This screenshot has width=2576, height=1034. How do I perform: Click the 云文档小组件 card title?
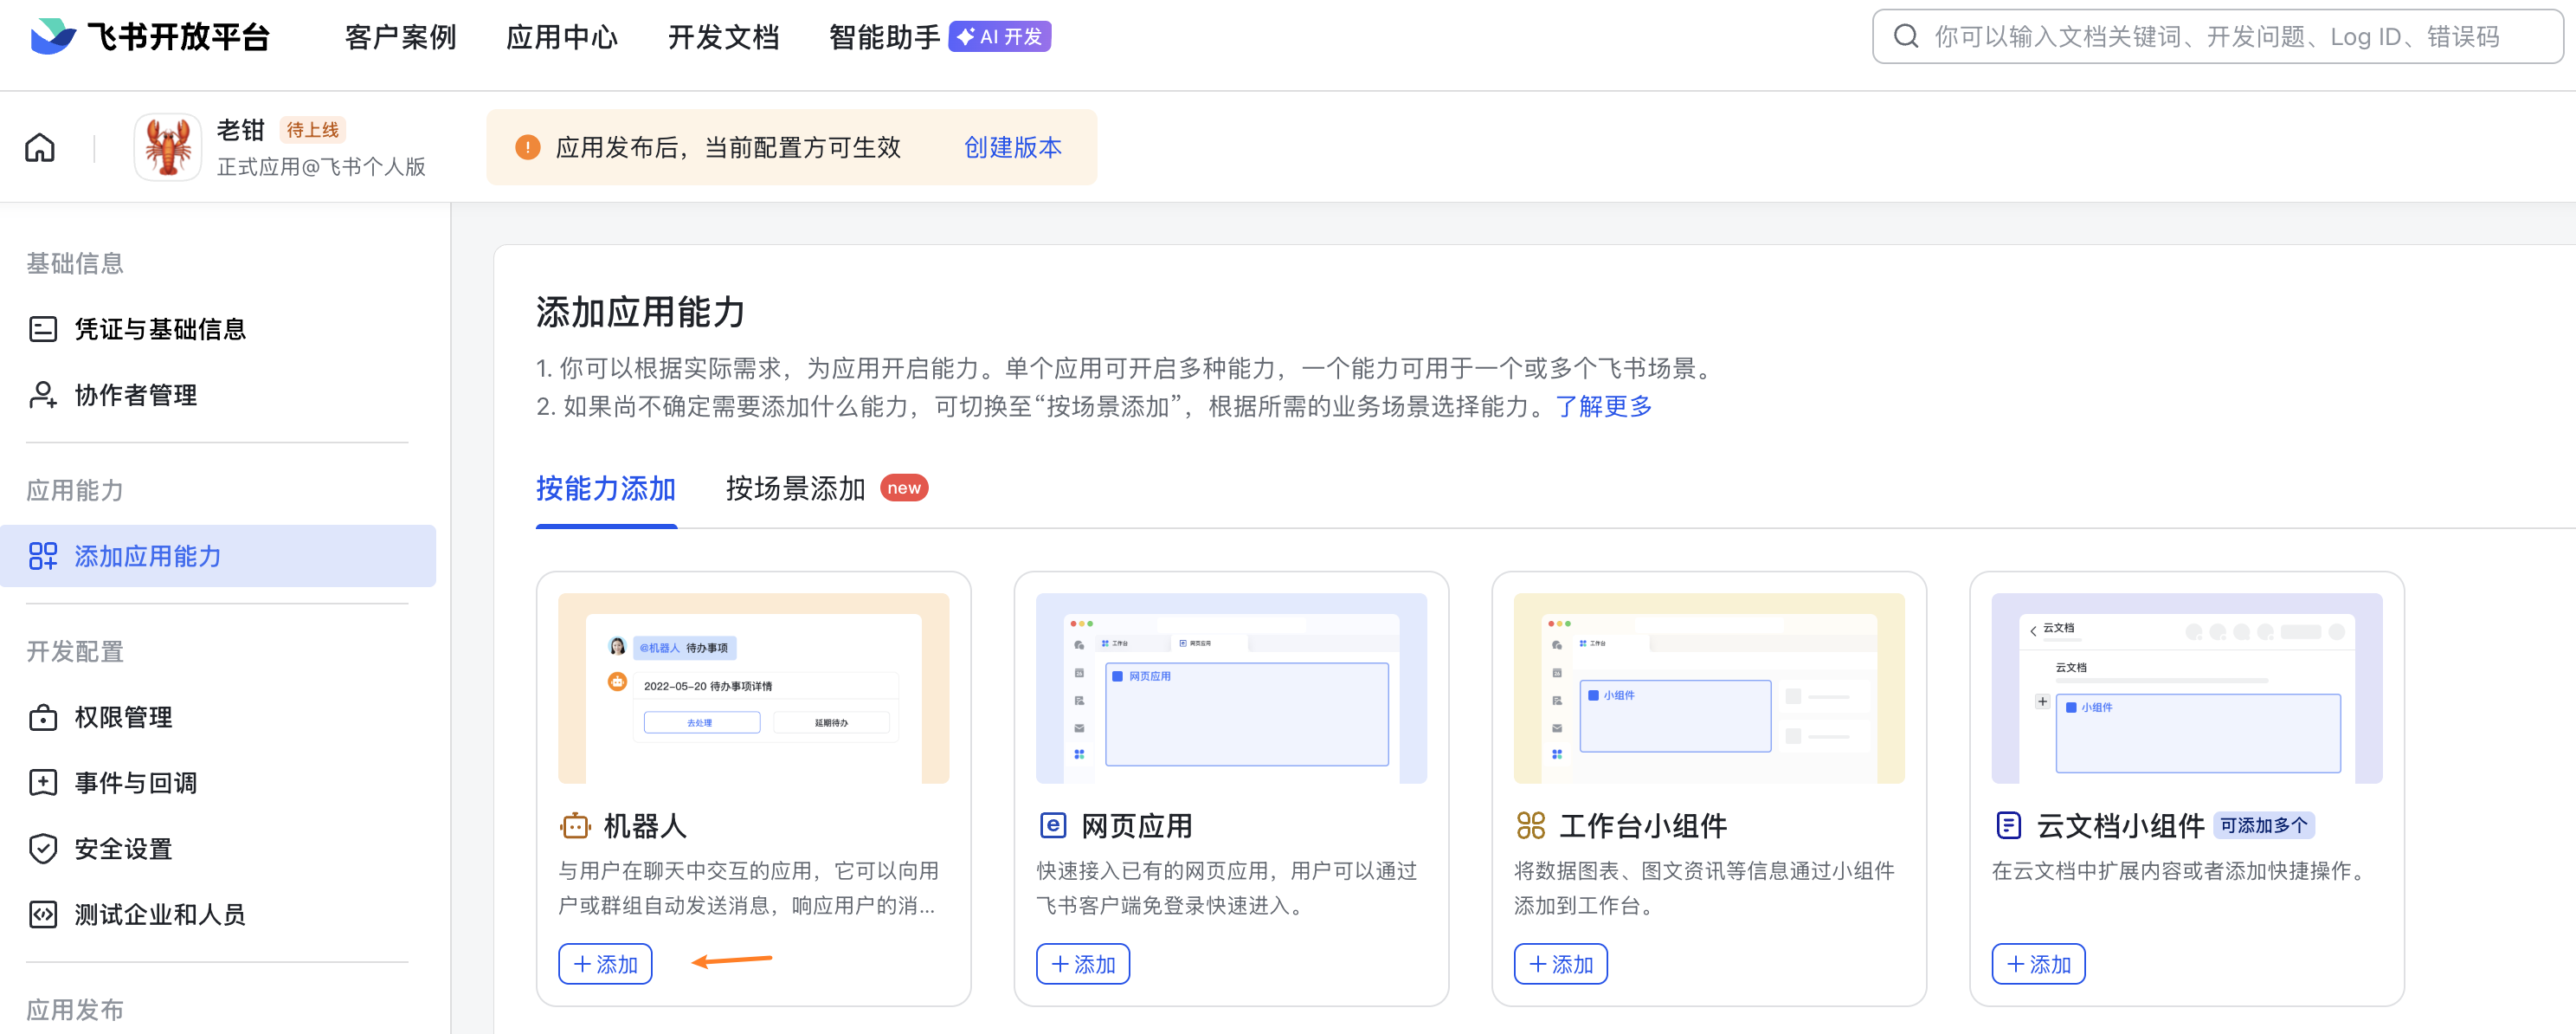2121,826
